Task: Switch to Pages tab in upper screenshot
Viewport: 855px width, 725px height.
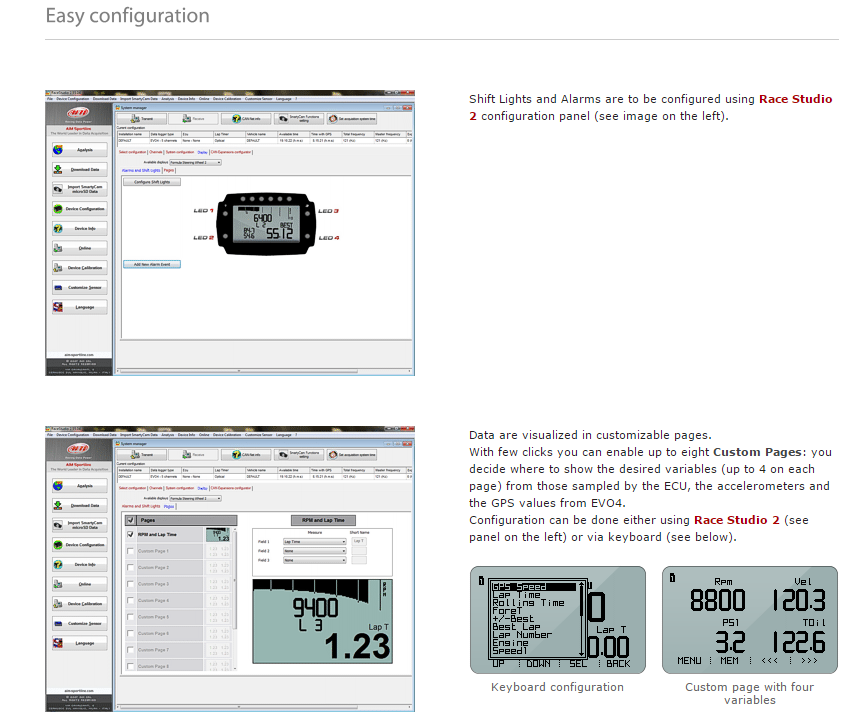Action: (169, 171)
